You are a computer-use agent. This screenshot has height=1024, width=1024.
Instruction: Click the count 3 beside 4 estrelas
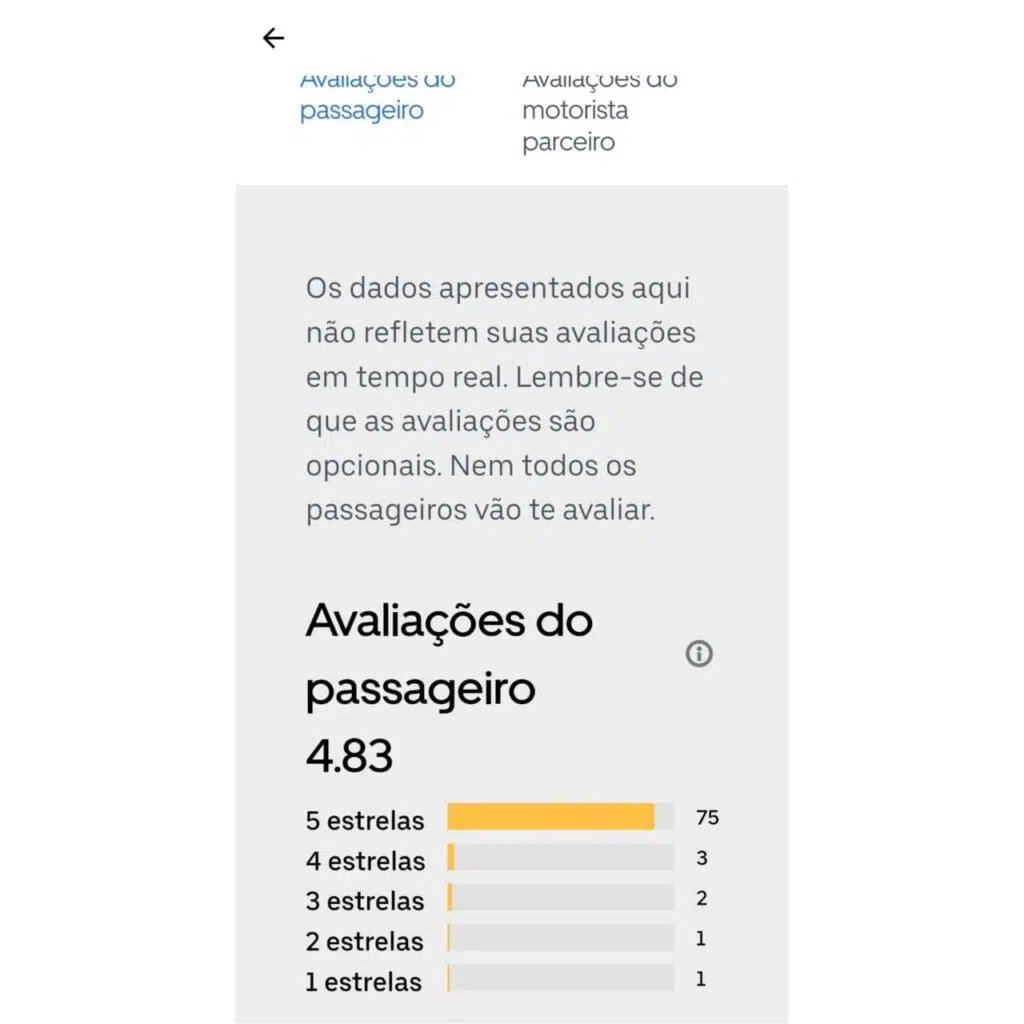click(702, 858)
